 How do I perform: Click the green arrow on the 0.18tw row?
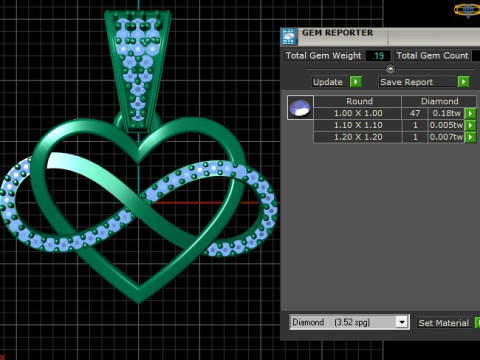[x=470, y=113]
